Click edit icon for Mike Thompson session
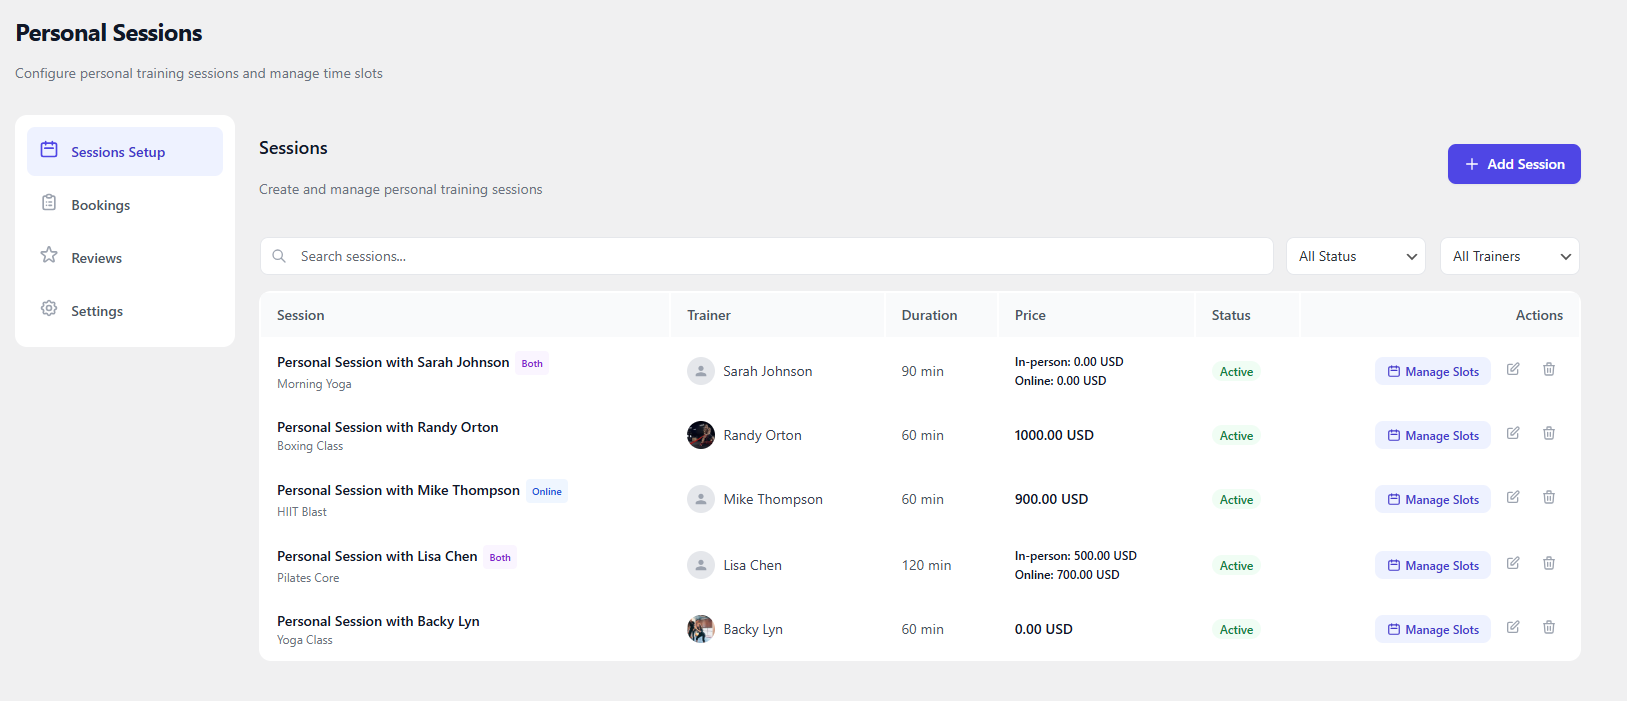 pos(1513,497)
